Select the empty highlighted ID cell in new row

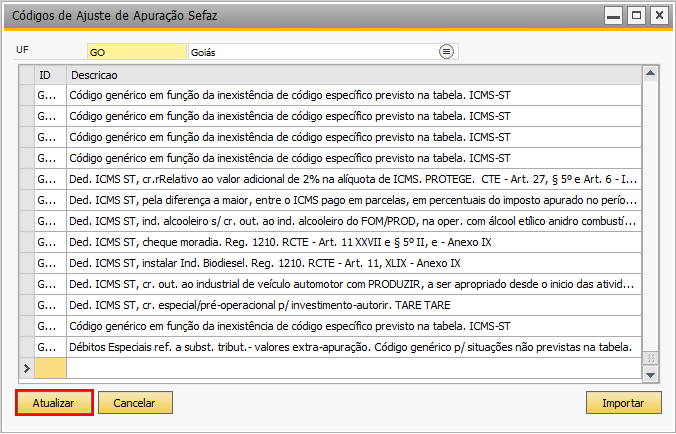click(x=50, y=368)
